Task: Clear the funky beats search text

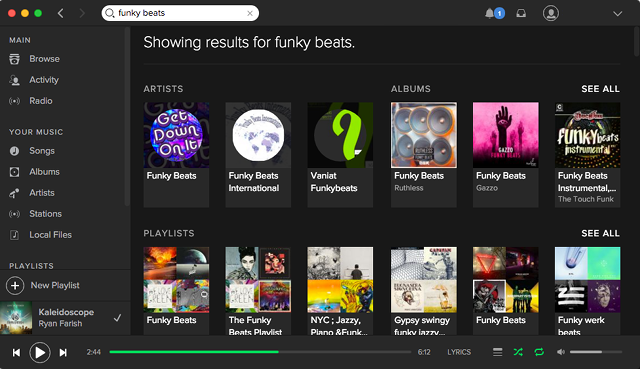Action: 250,13
